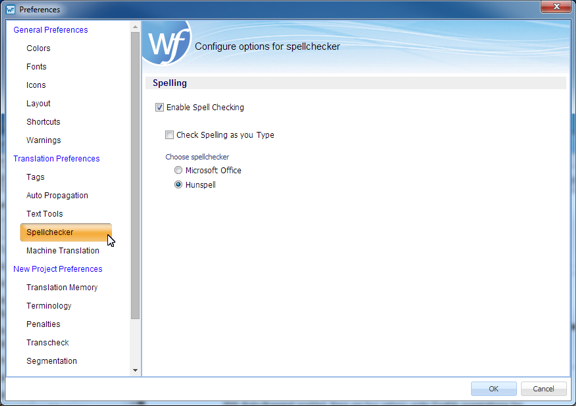Open General Preferences section

(x=51, y=30)
